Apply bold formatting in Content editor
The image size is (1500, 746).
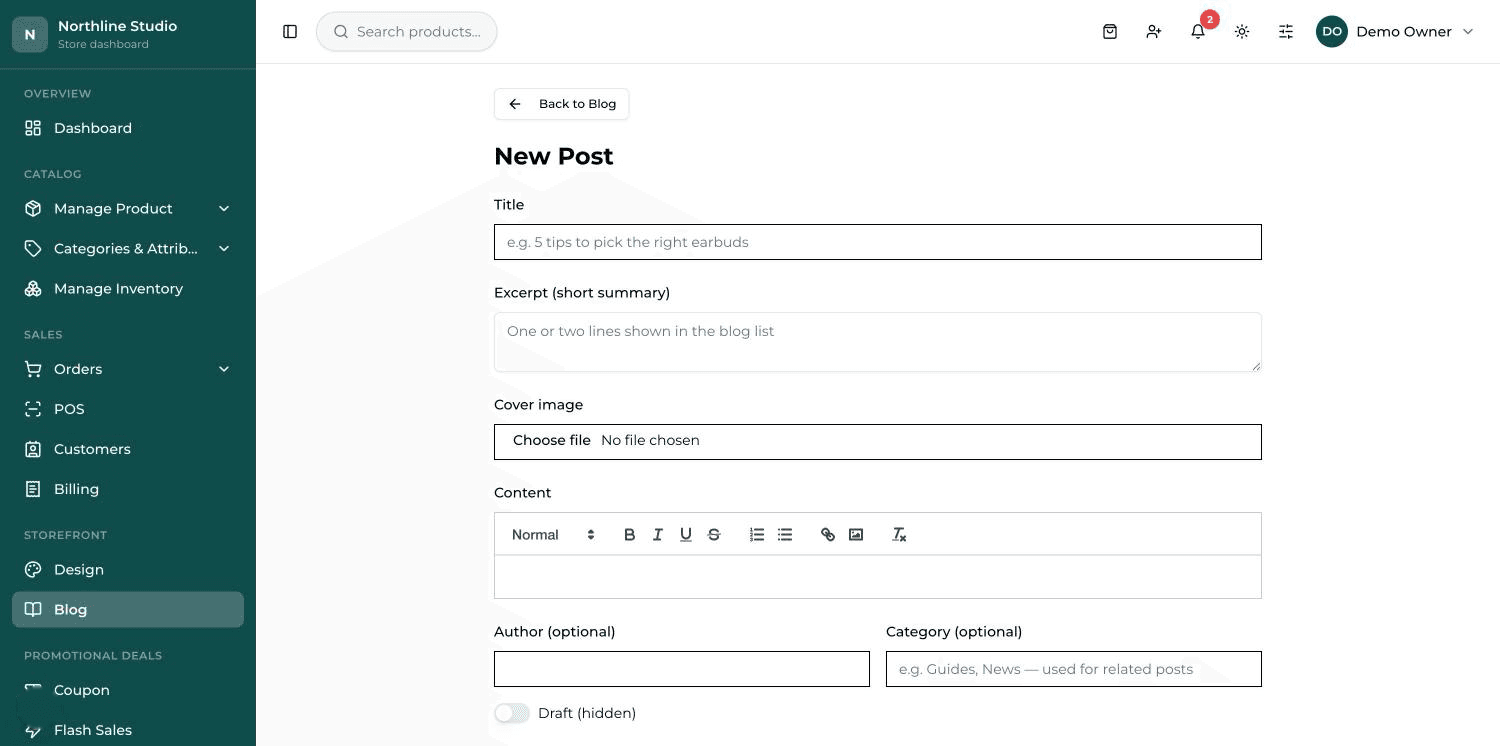click(630, 535)
